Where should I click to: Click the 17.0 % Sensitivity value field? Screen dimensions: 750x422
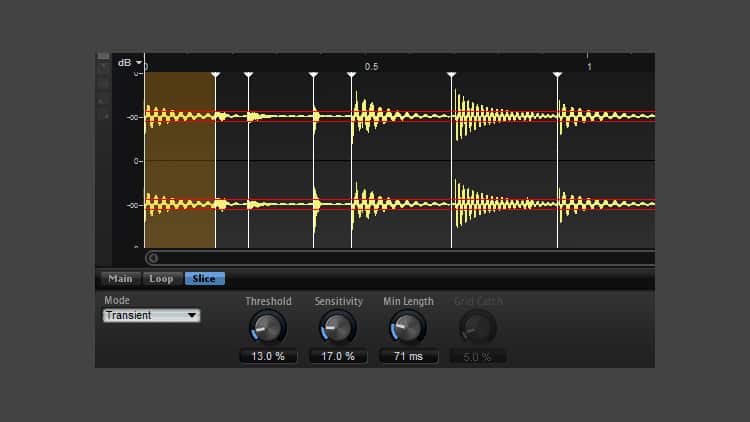[x=338, y=356]
